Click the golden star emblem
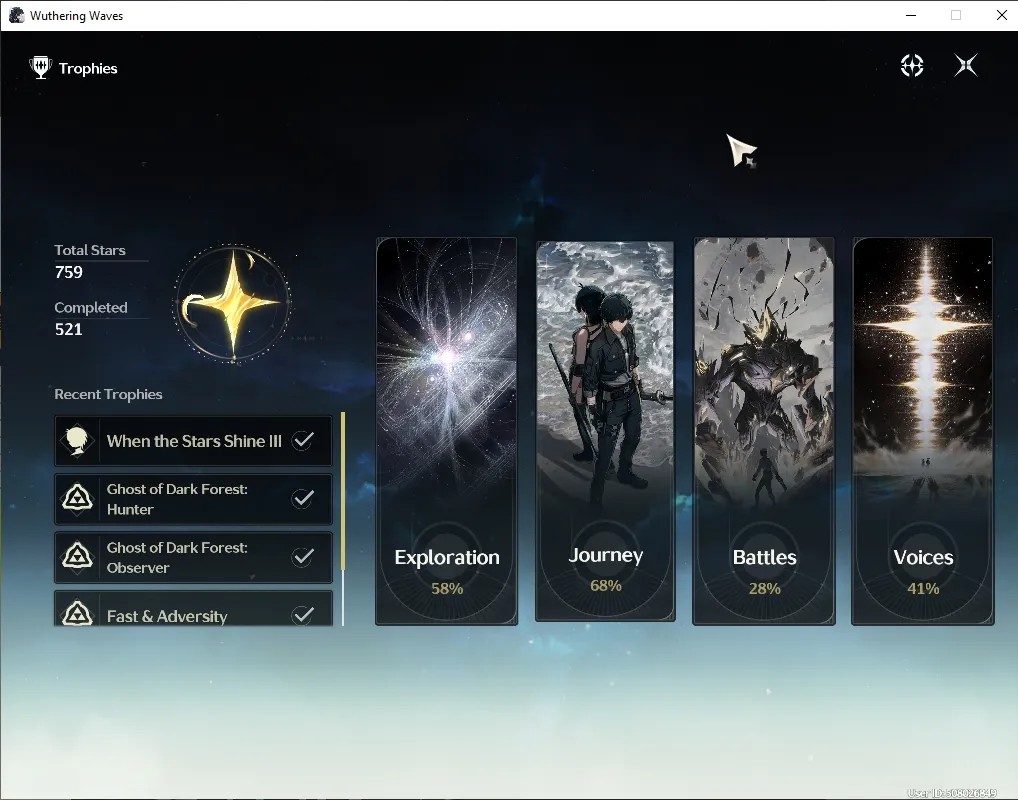The image size is (1018, 800). [x=232, y=303]
